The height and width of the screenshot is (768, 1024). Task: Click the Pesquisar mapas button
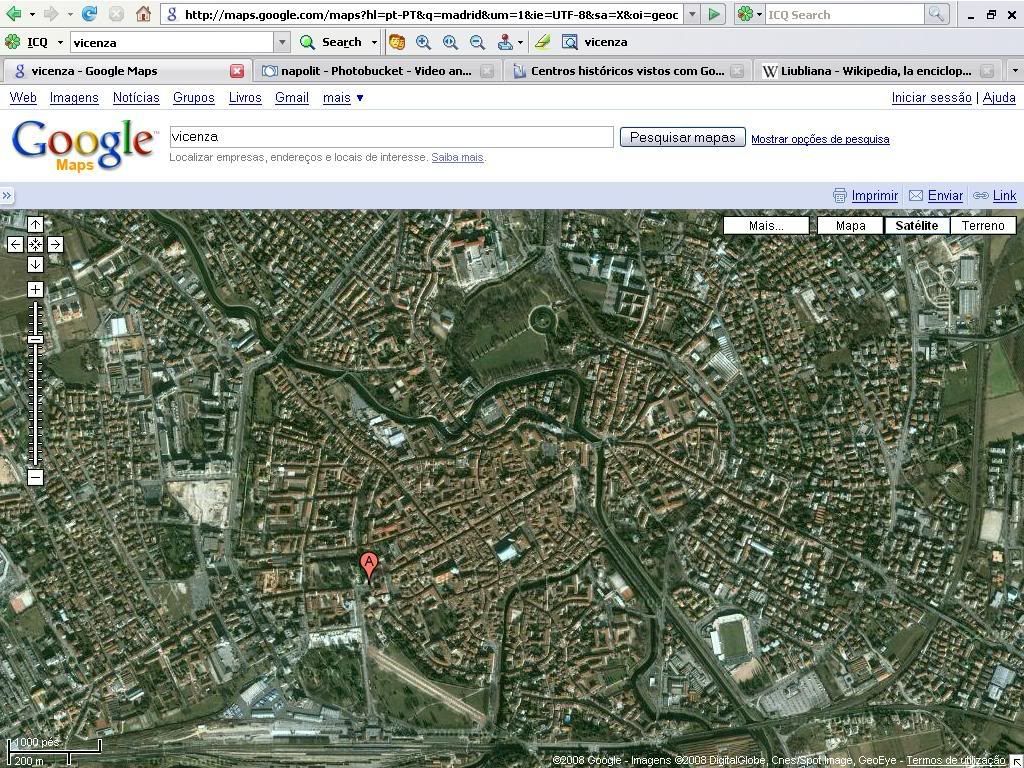682,138
